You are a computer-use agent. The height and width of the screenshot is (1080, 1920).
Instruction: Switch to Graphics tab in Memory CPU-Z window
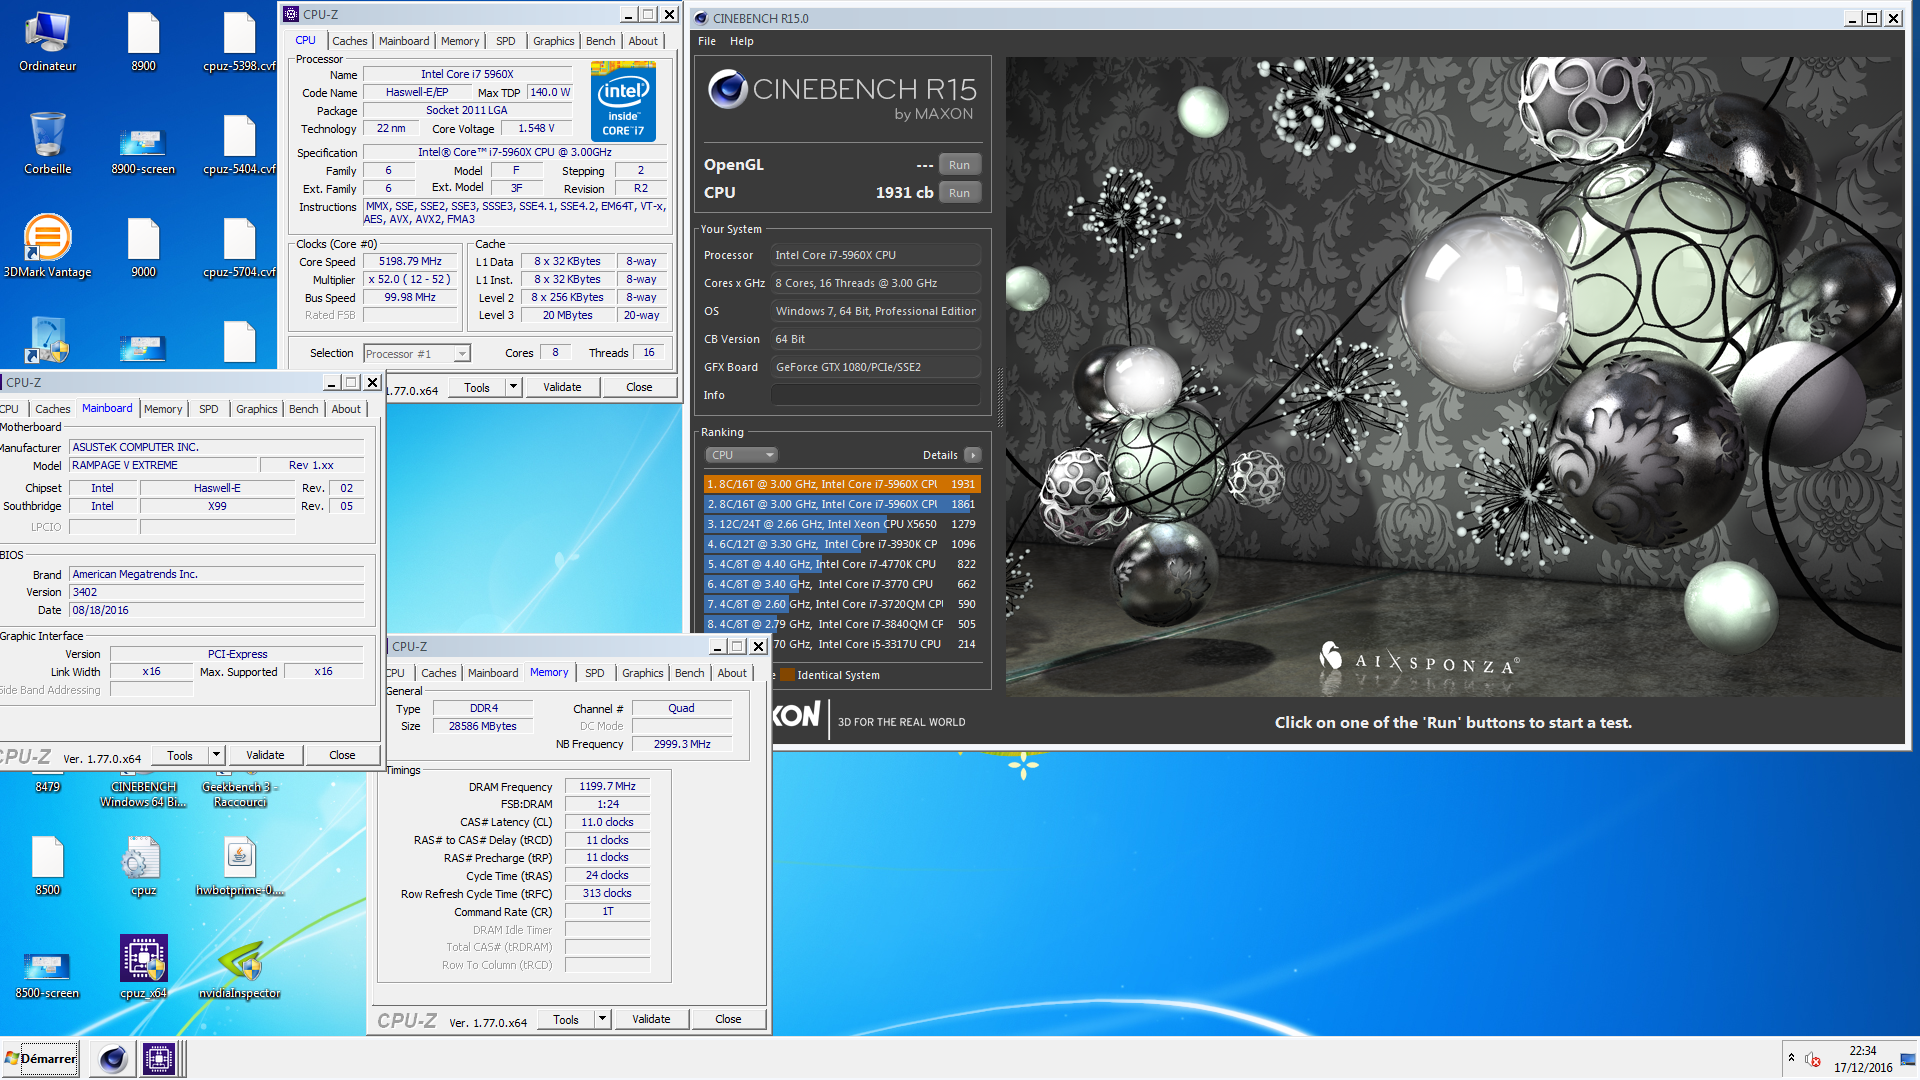coord(642,673)
